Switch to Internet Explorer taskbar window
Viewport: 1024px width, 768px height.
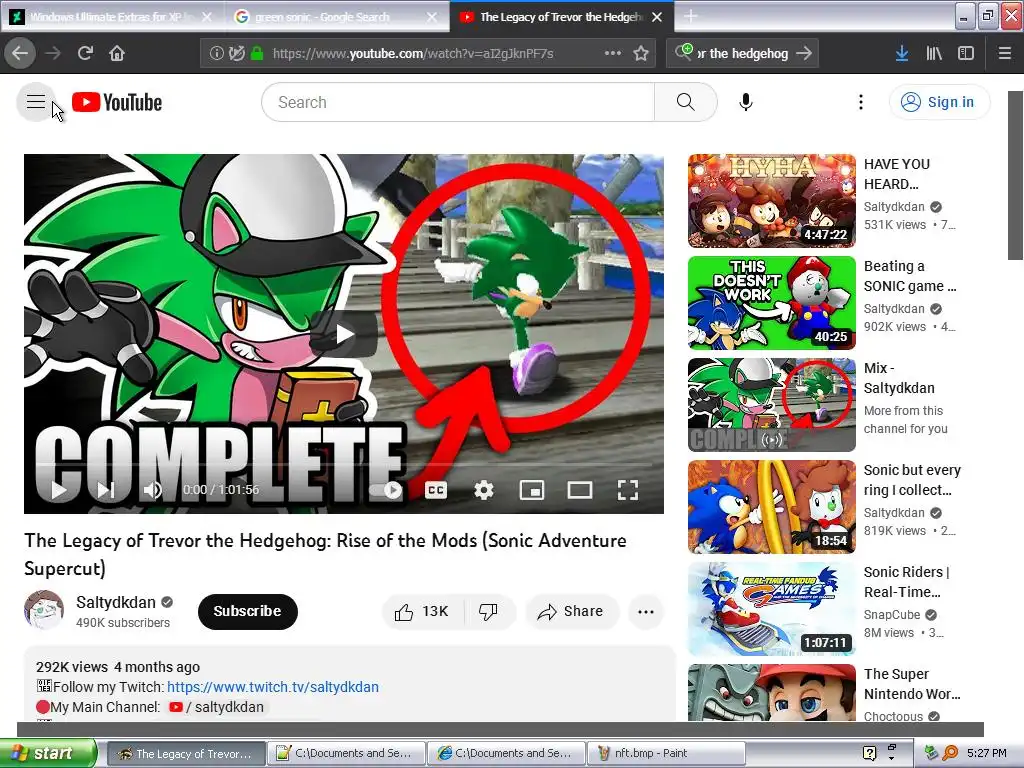click(x=505, y=753)
